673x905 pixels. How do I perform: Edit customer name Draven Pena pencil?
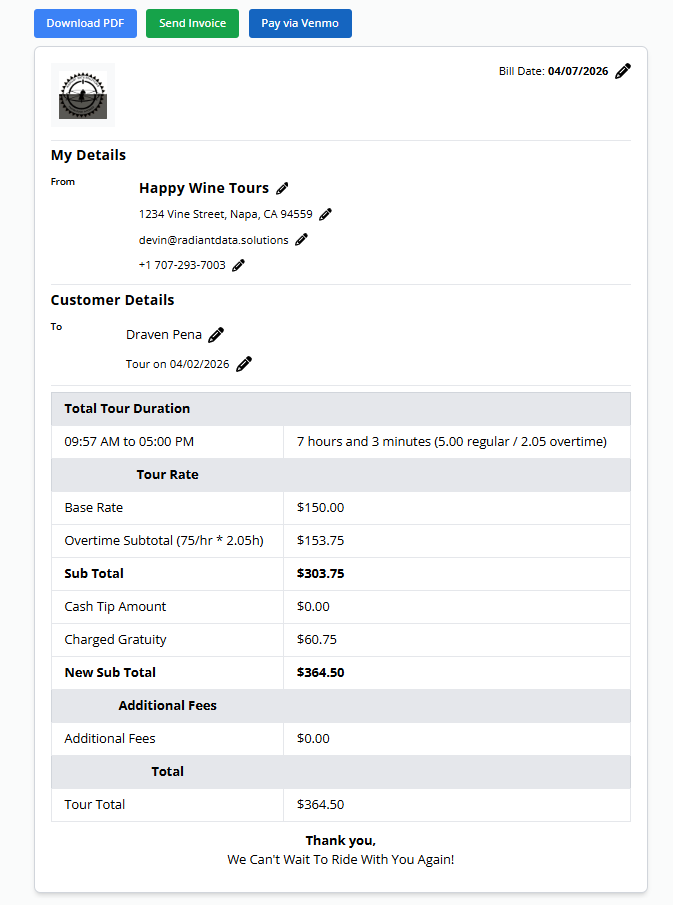tap(216, 335)
